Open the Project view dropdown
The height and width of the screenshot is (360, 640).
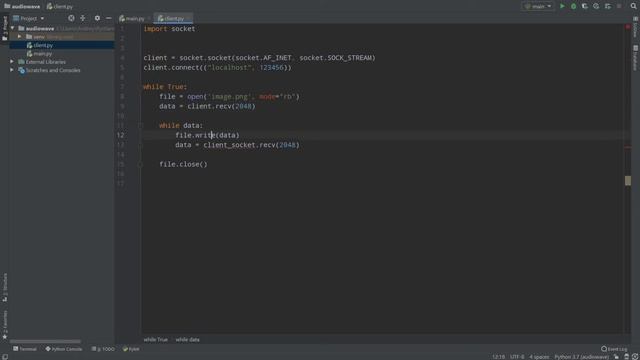(x=29, y=18)
